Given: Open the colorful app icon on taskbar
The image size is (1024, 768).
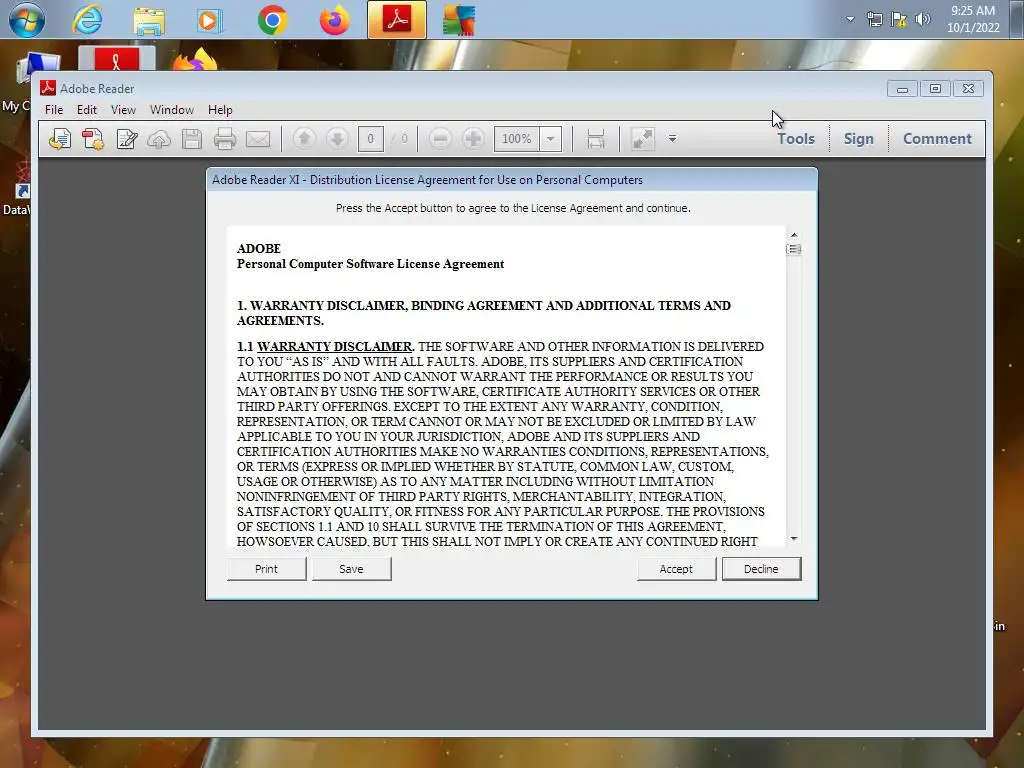Looking at the screenshot, I should pos(458,20).
